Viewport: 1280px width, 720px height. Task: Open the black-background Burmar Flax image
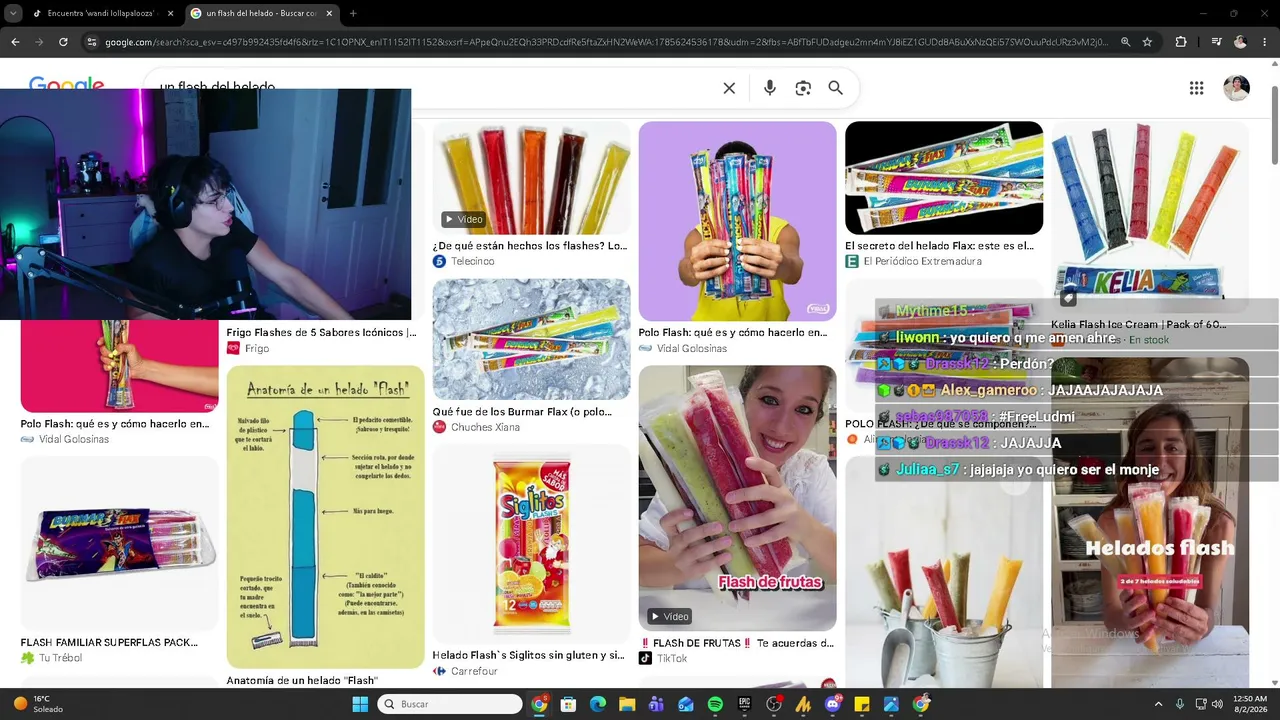pyautogui.click(x=944, y=178)
